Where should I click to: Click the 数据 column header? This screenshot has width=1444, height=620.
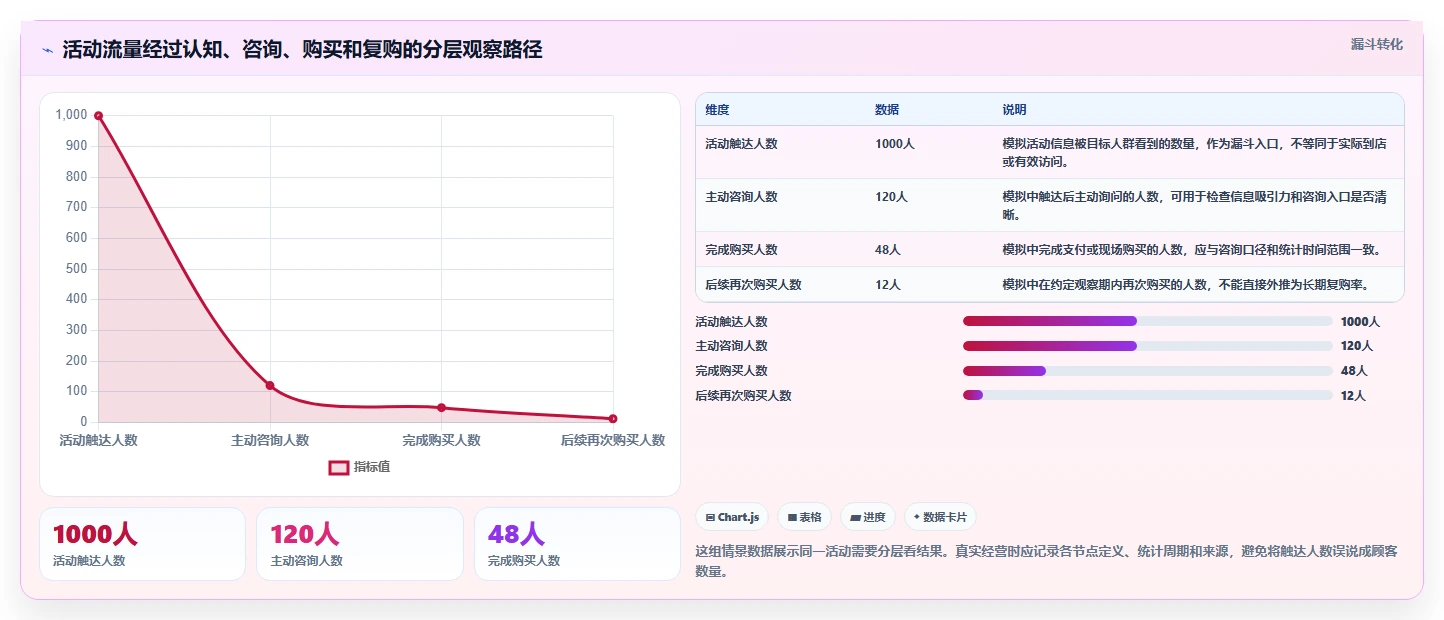click(887, 109)
